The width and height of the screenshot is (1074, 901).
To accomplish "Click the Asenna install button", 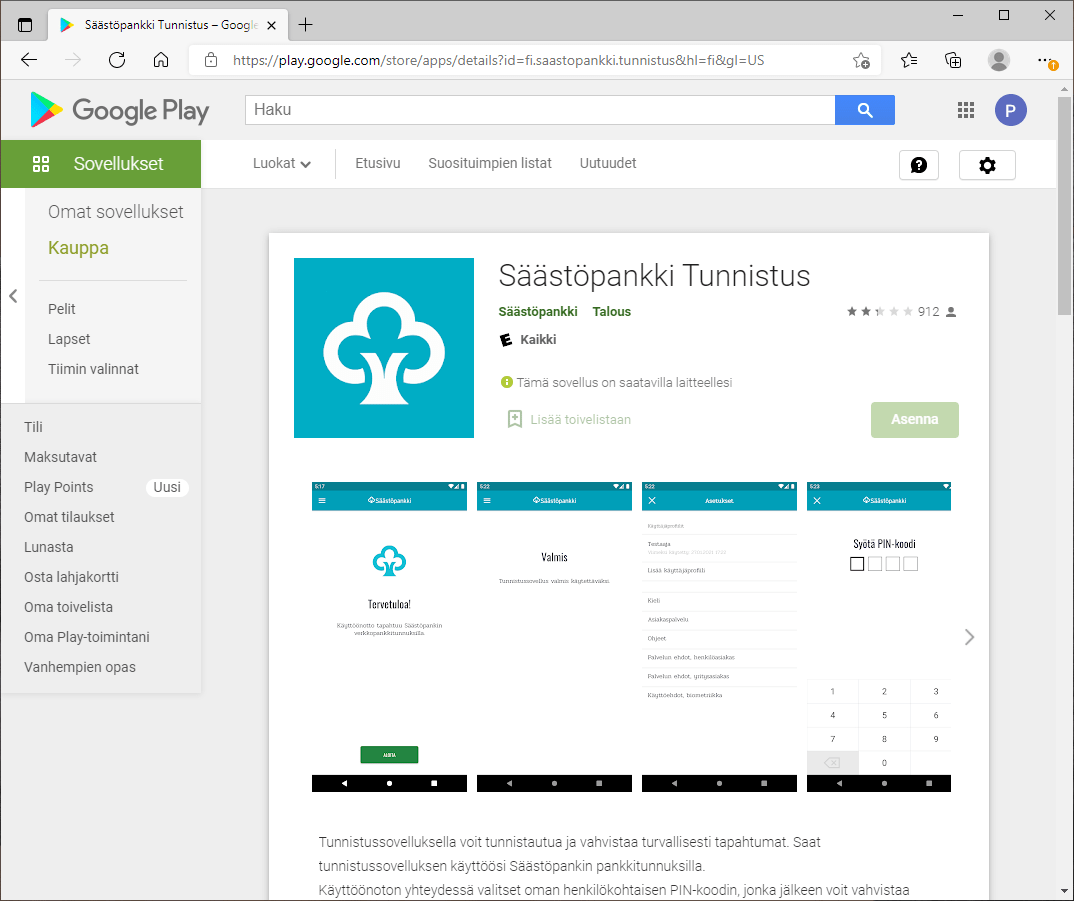I will pyautogui.click(x=914, y=419).
